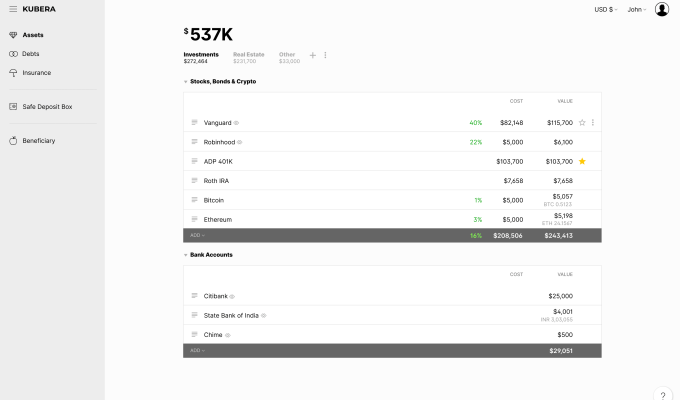
Task: Open the Beneficiary page
Action: coord(39,141)
